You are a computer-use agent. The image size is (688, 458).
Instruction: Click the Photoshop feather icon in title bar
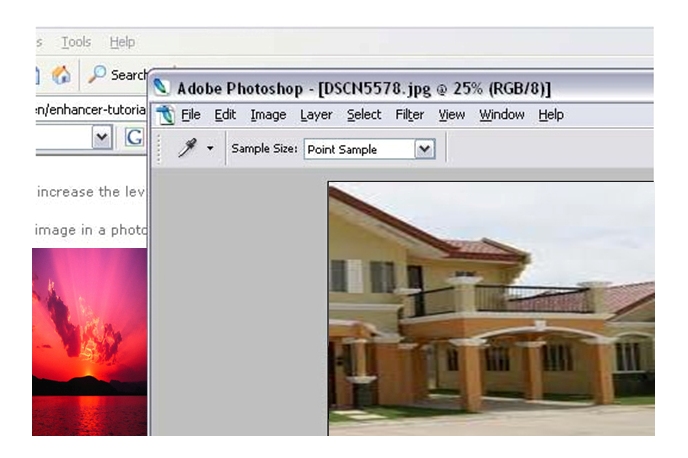coord(161,87)
